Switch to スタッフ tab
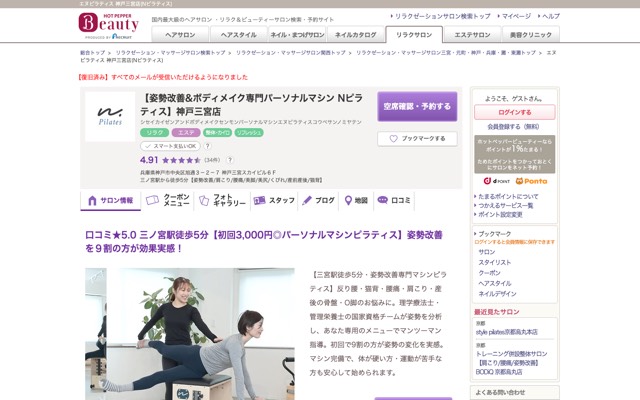Viewport: 640px width, 400px height. 274,200
